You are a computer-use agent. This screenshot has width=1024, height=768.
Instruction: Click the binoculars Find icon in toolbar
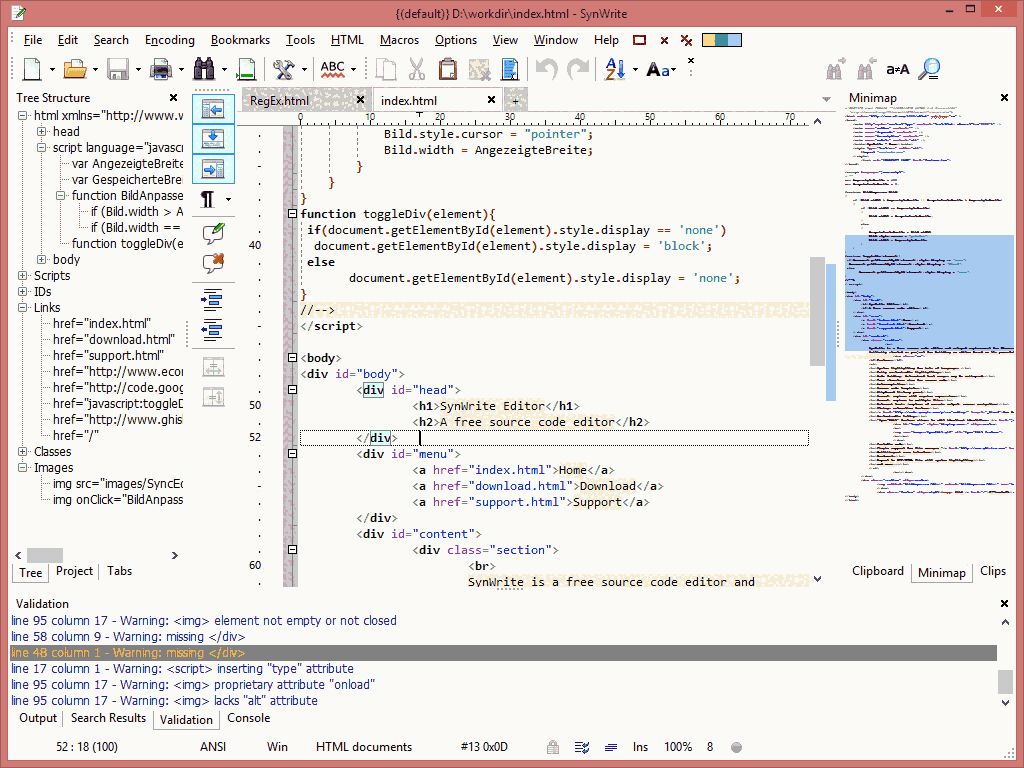[x=205, y=69]
